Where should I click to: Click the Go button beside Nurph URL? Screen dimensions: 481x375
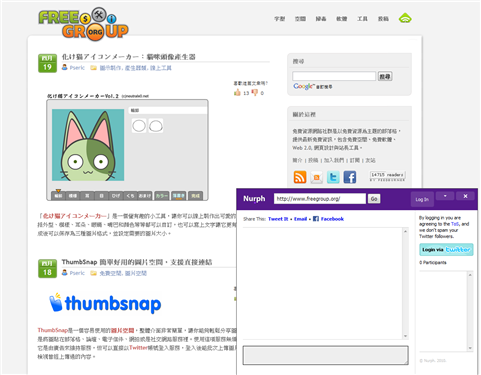tap(374, 199)
